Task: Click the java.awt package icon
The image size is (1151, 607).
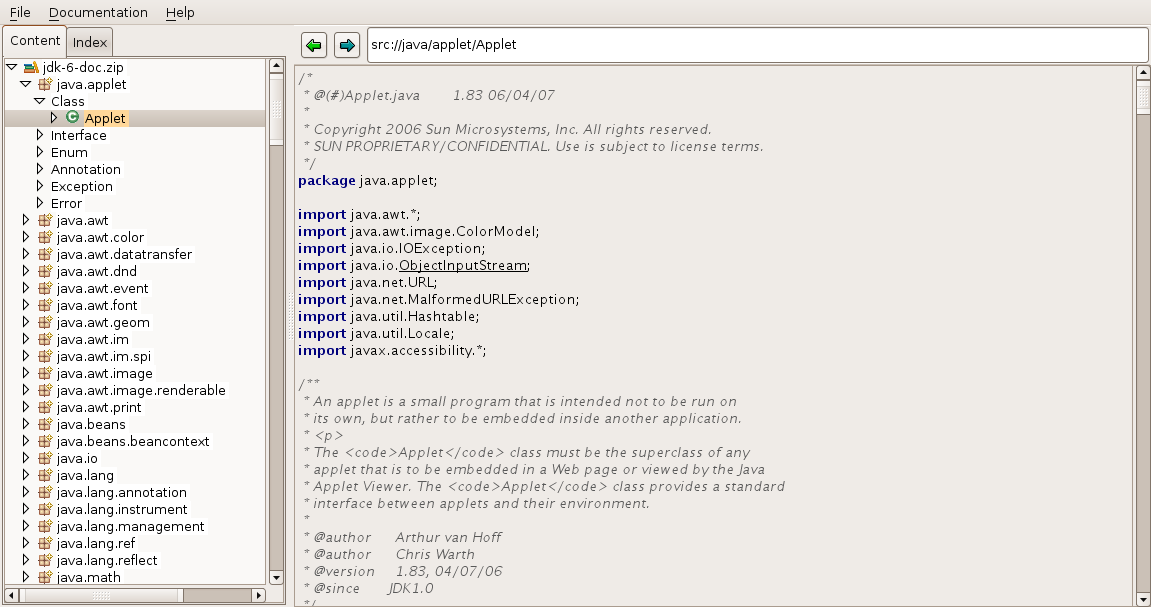Action: (45, 220)
